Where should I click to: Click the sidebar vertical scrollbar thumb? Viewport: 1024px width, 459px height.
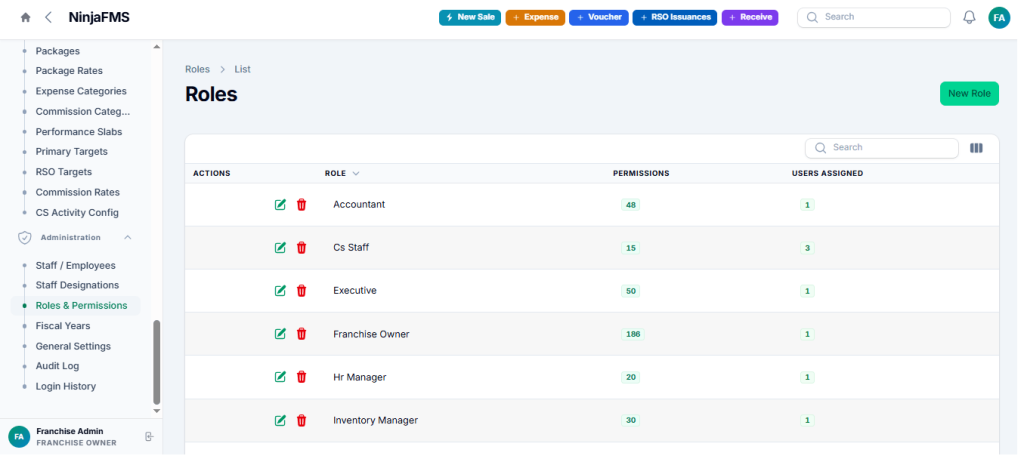156,362
